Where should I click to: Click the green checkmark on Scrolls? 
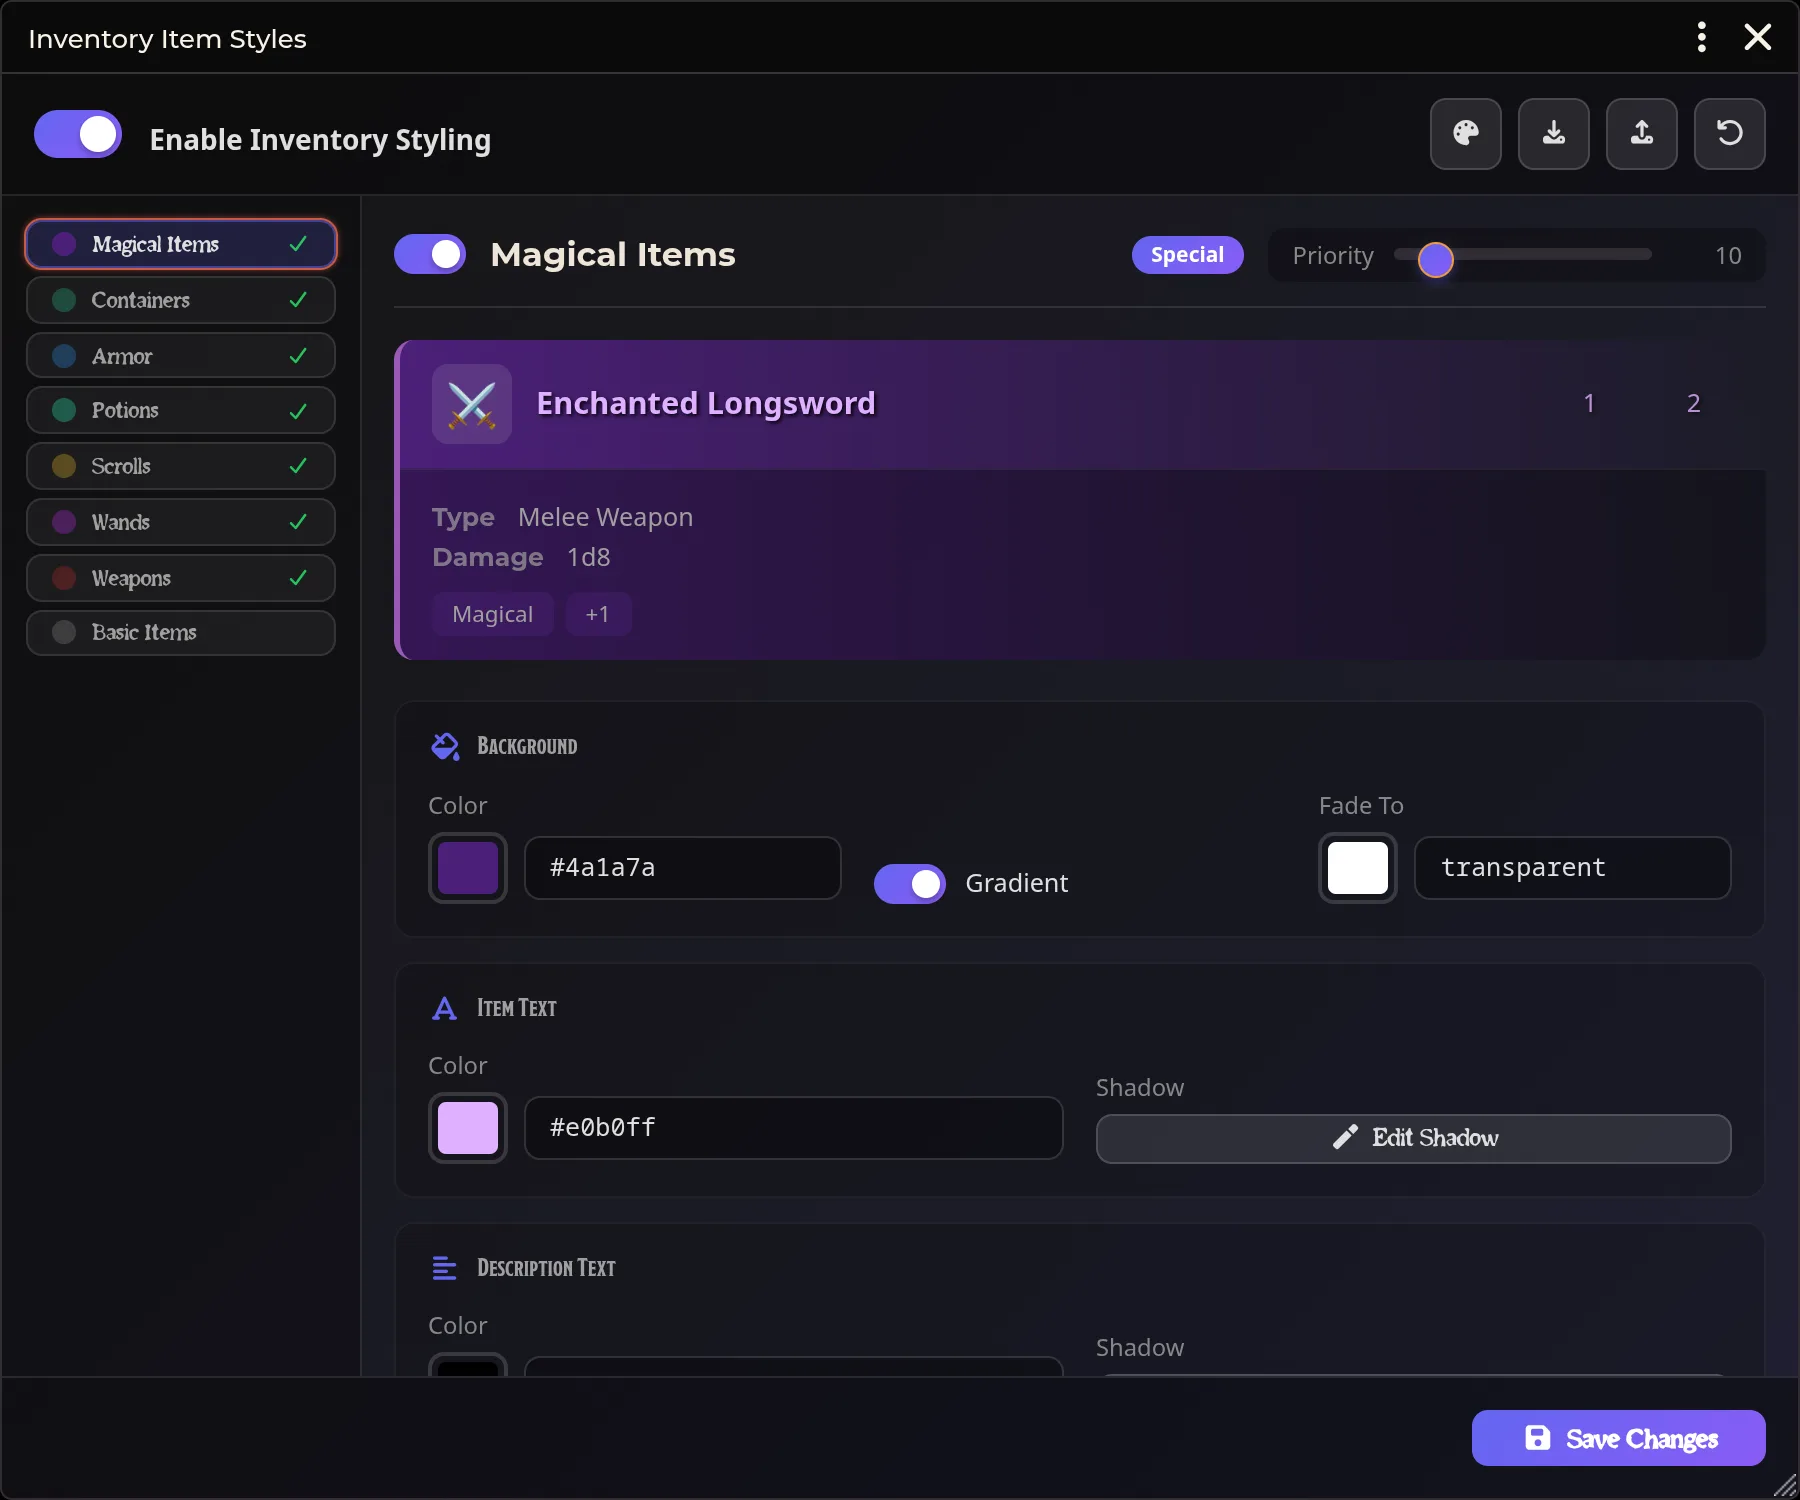click(x=298, y=466)
